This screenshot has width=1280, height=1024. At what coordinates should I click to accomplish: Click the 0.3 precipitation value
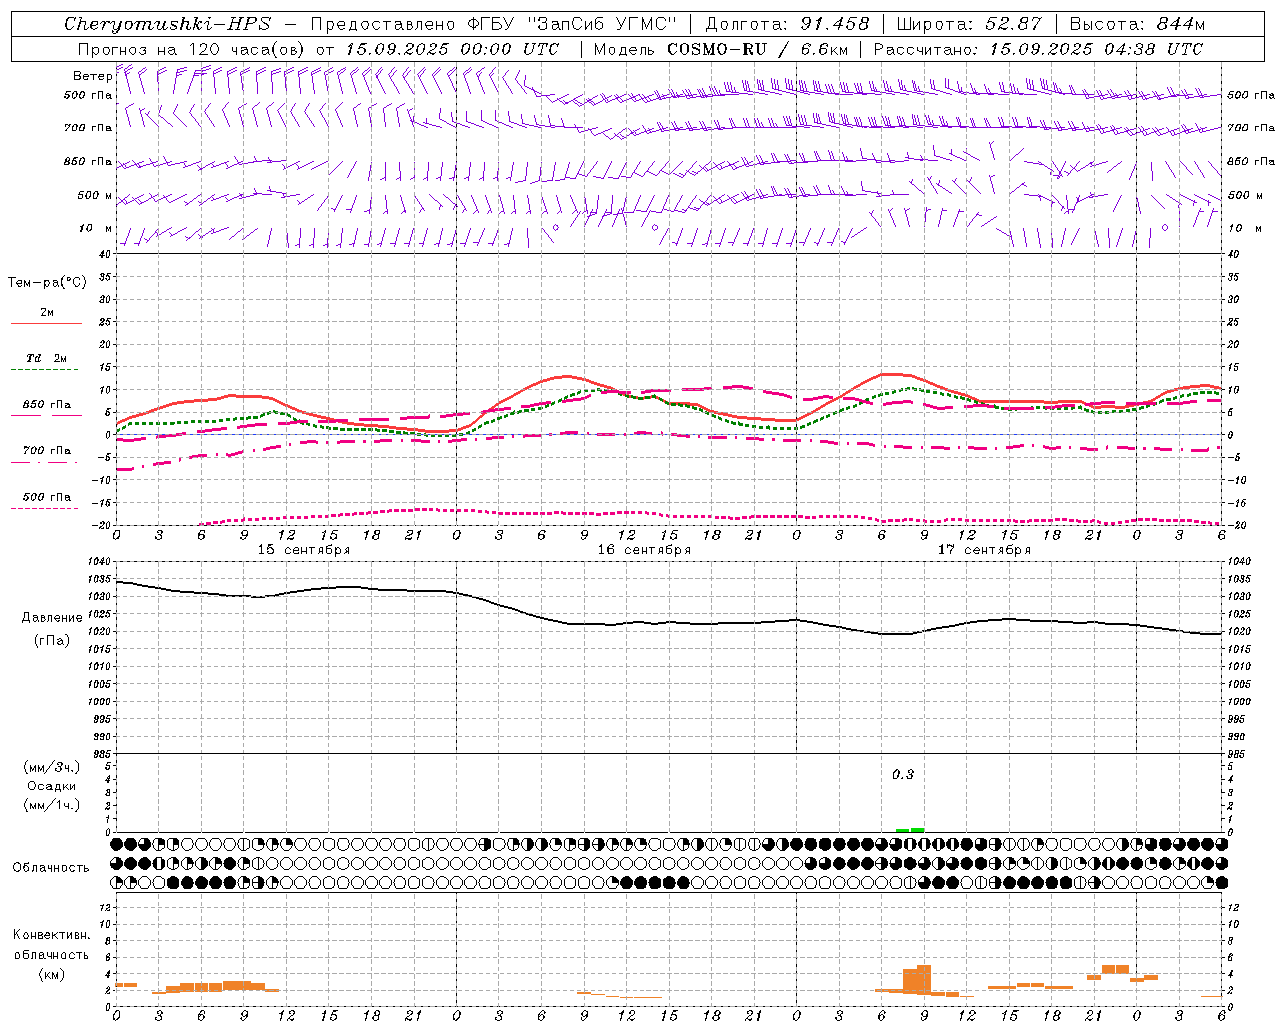tap(903, 775)
